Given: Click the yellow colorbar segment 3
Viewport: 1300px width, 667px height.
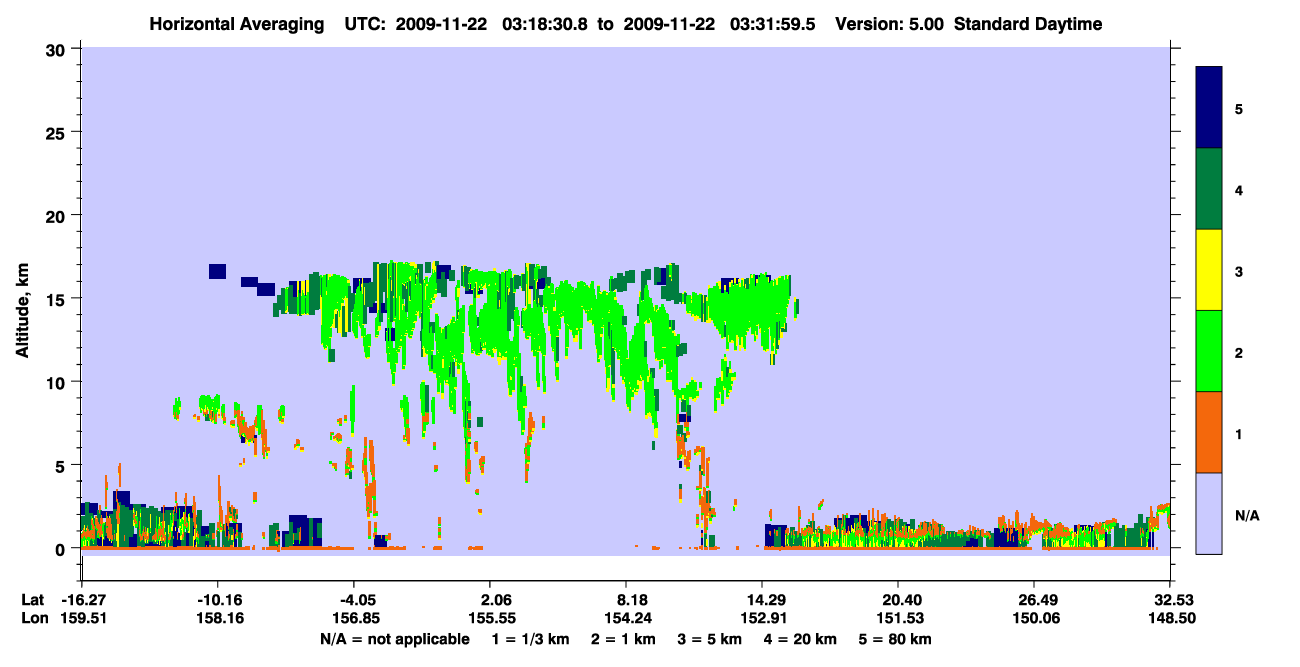Looking at the screenshot, I should tap(1209, 270).
